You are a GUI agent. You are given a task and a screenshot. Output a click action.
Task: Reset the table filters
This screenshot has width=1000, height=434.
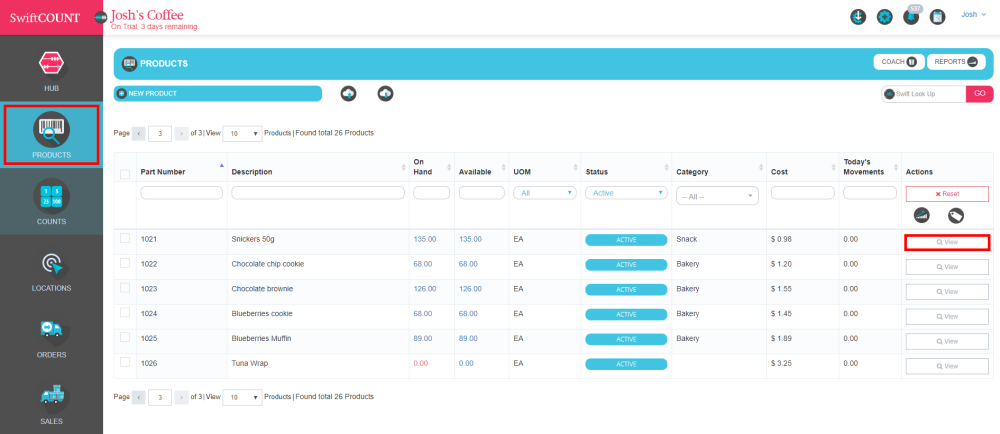click(947, 194)
